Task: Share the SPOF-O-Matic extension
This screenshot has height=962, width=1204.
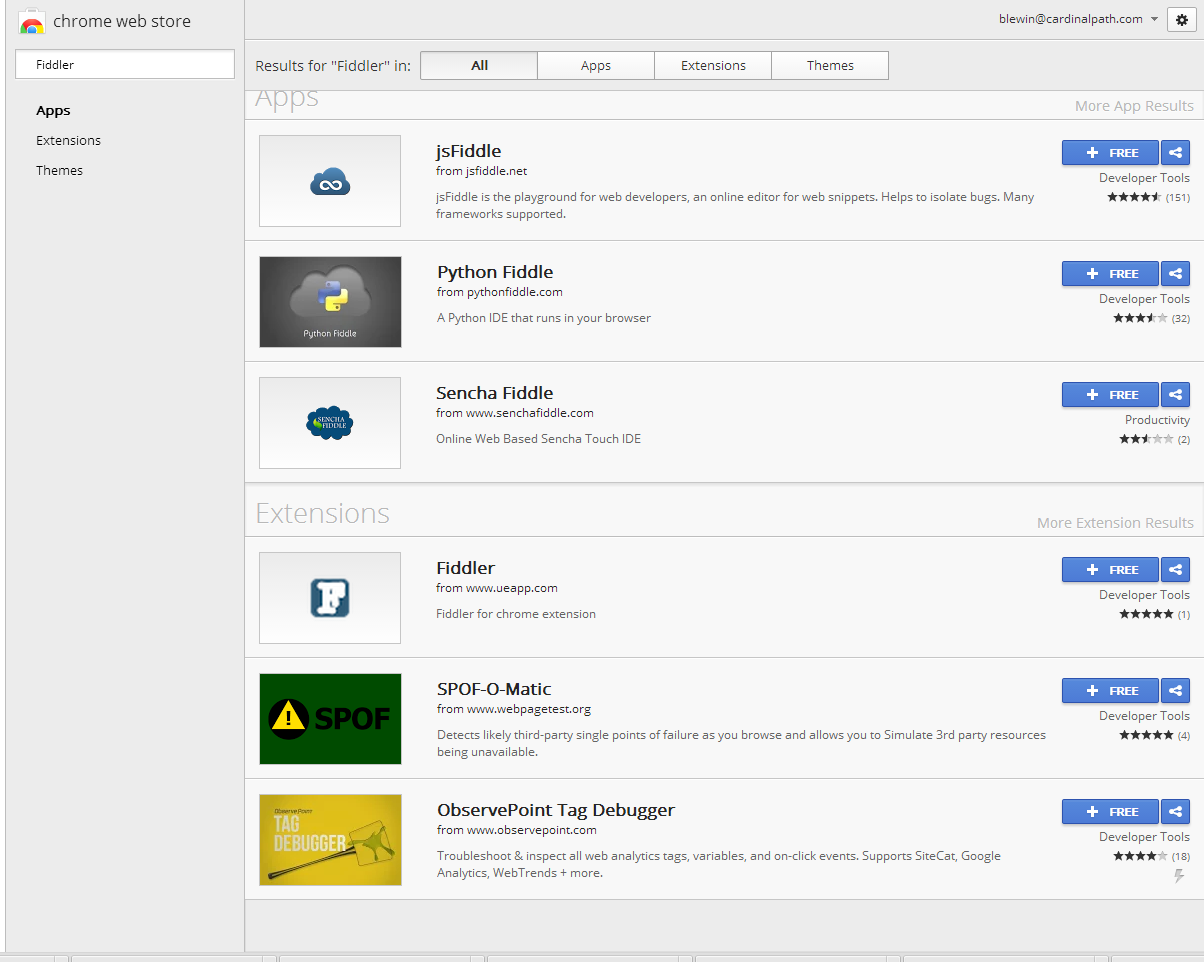Action: (x=1175, y=690)
